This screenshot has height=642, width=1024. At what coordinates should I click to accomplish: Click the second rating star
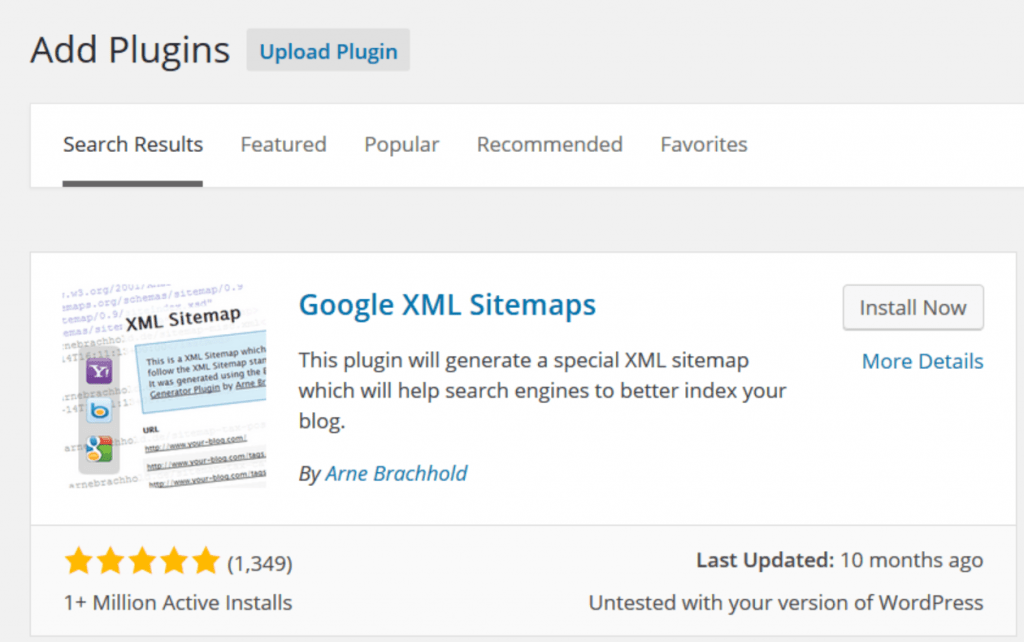coord(110,561)
